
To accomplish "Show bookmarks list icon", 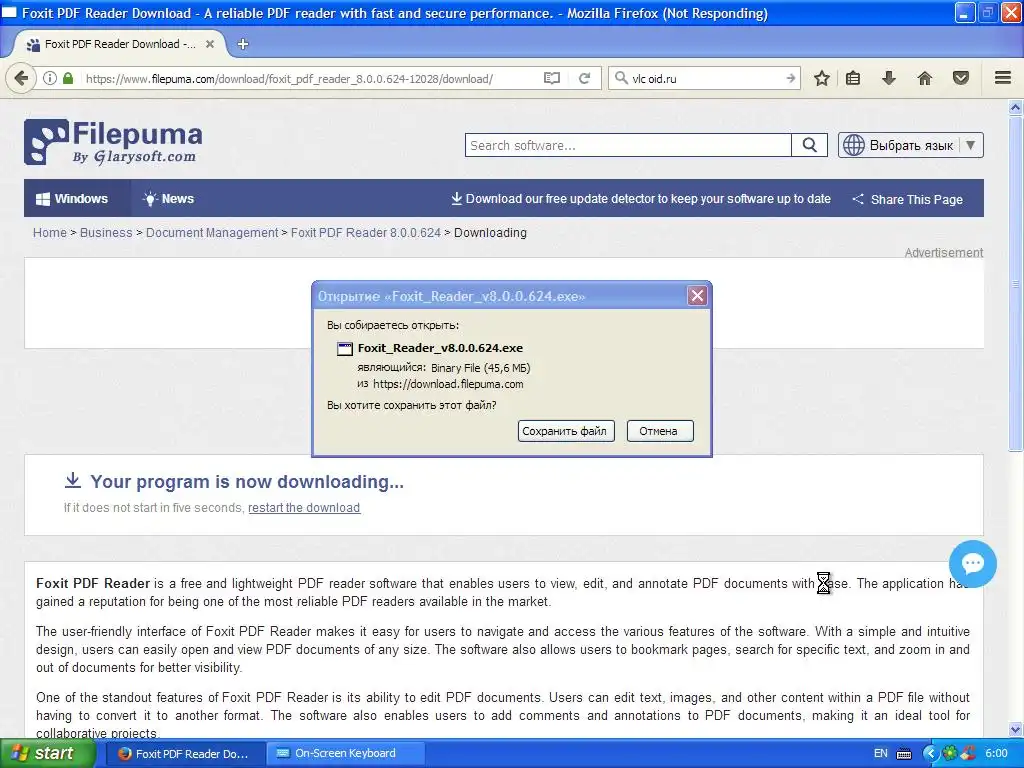I will point(853,78).
